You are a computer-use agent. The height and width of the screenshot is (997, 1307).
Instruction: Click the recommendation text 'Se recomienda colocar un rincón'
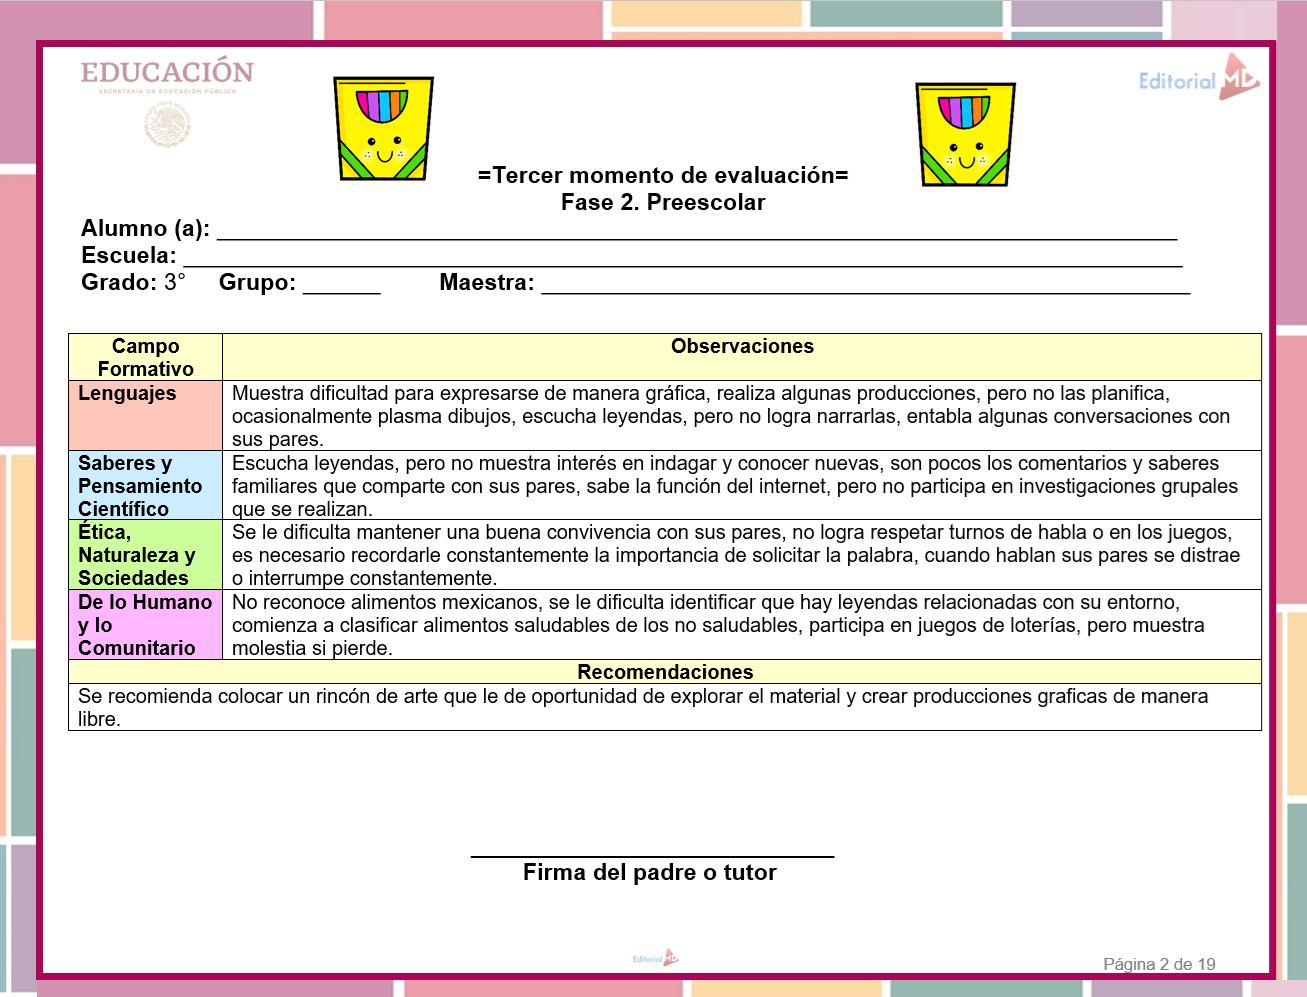pos(665,707)
